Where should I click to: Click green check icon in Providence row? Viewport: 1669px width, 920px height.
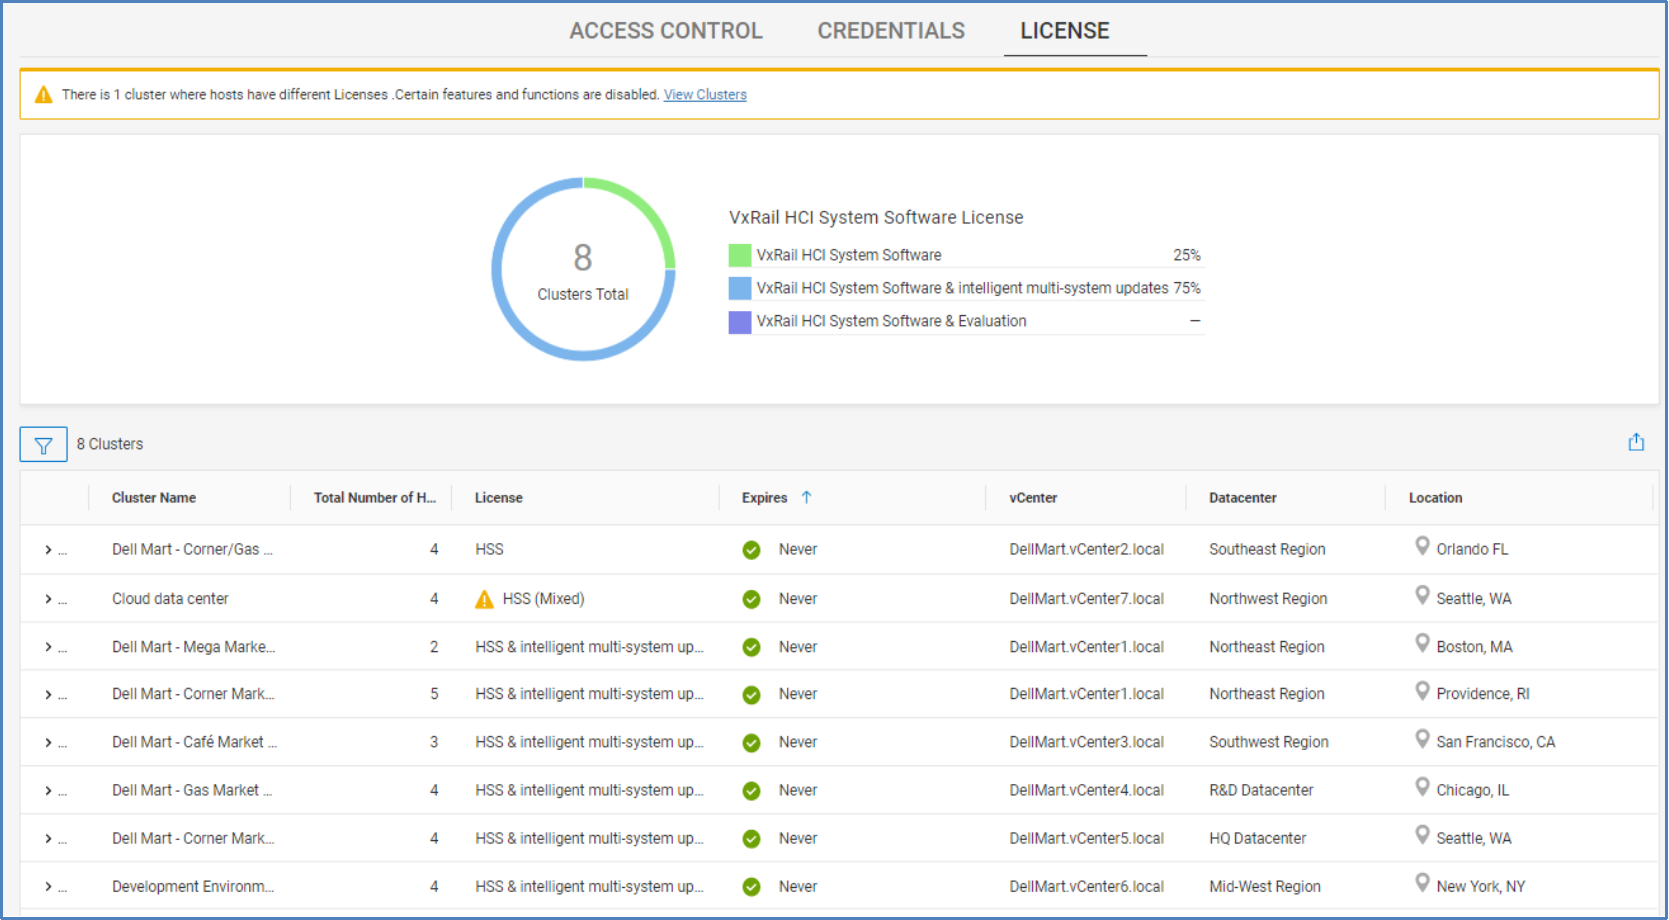pos(751,695)
